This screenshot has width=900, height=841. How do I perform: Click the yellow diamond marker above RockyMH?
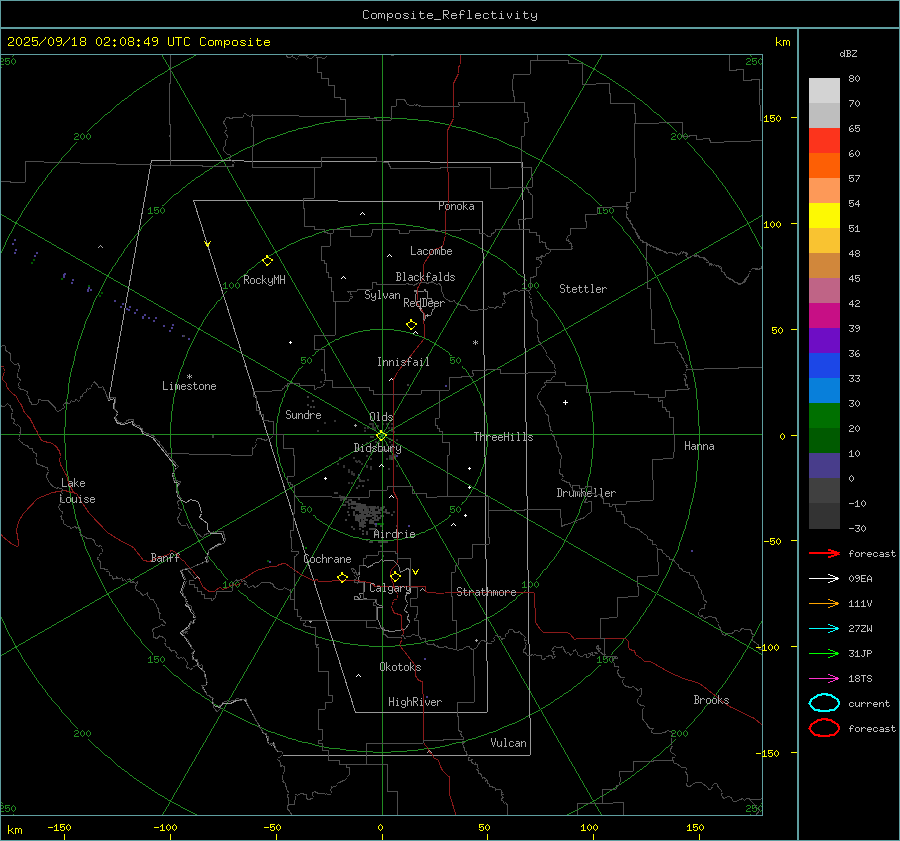tap(267, 260)
